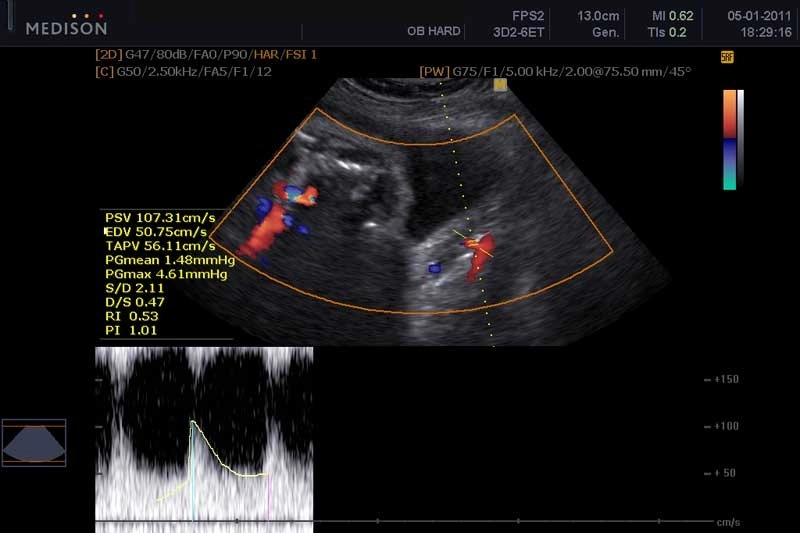Click the probe orientation marker above the scan
This screenshot has width=800, height=533.
500,84
